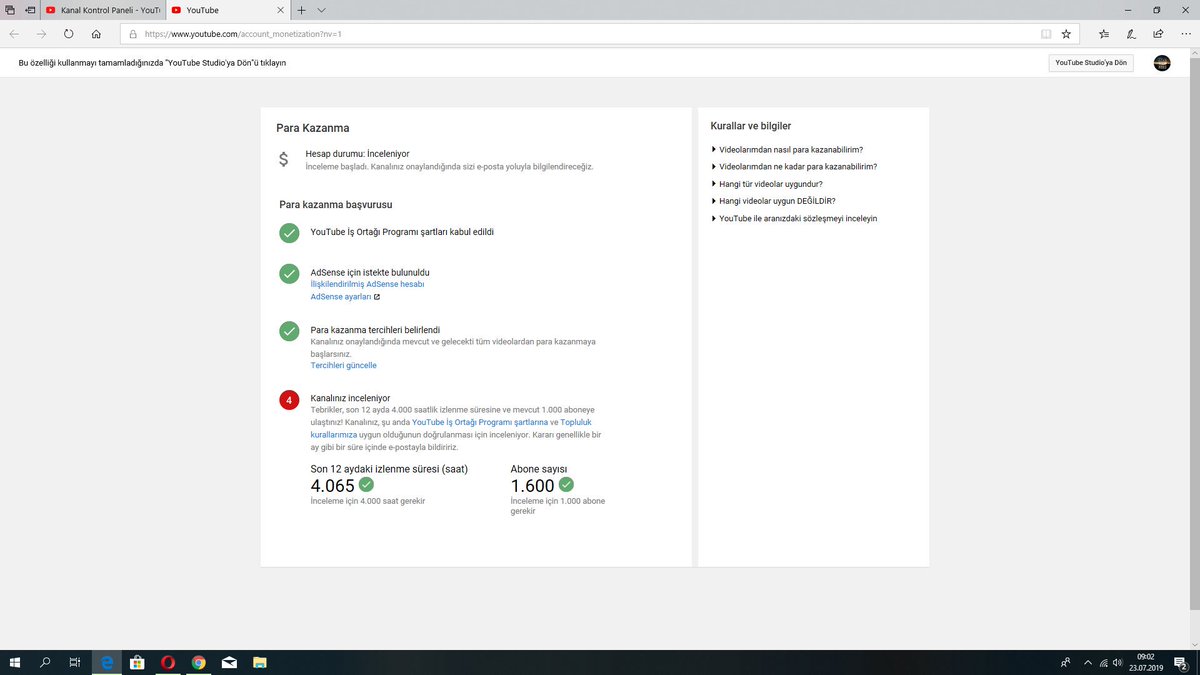Go to browser home page icon
Image resolution: width=1200 pixels, height=675 pixels.
pyautogui.click(x=96, y=33)
